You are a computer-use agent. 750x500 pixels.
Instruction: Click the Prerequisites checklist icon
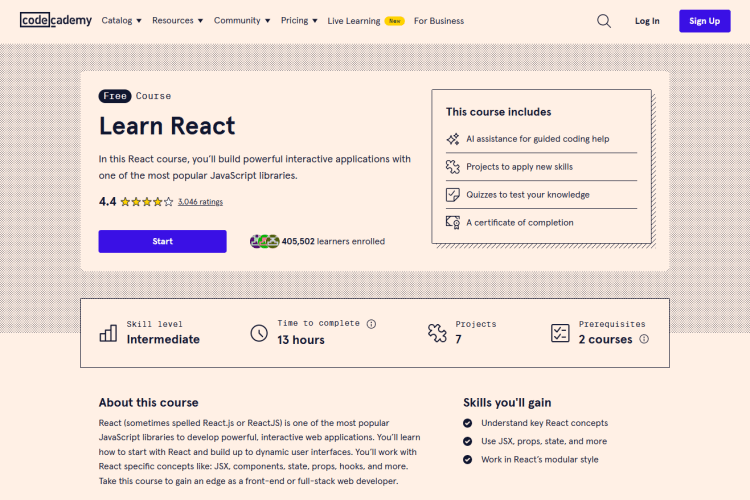click(x=560, y=333)
